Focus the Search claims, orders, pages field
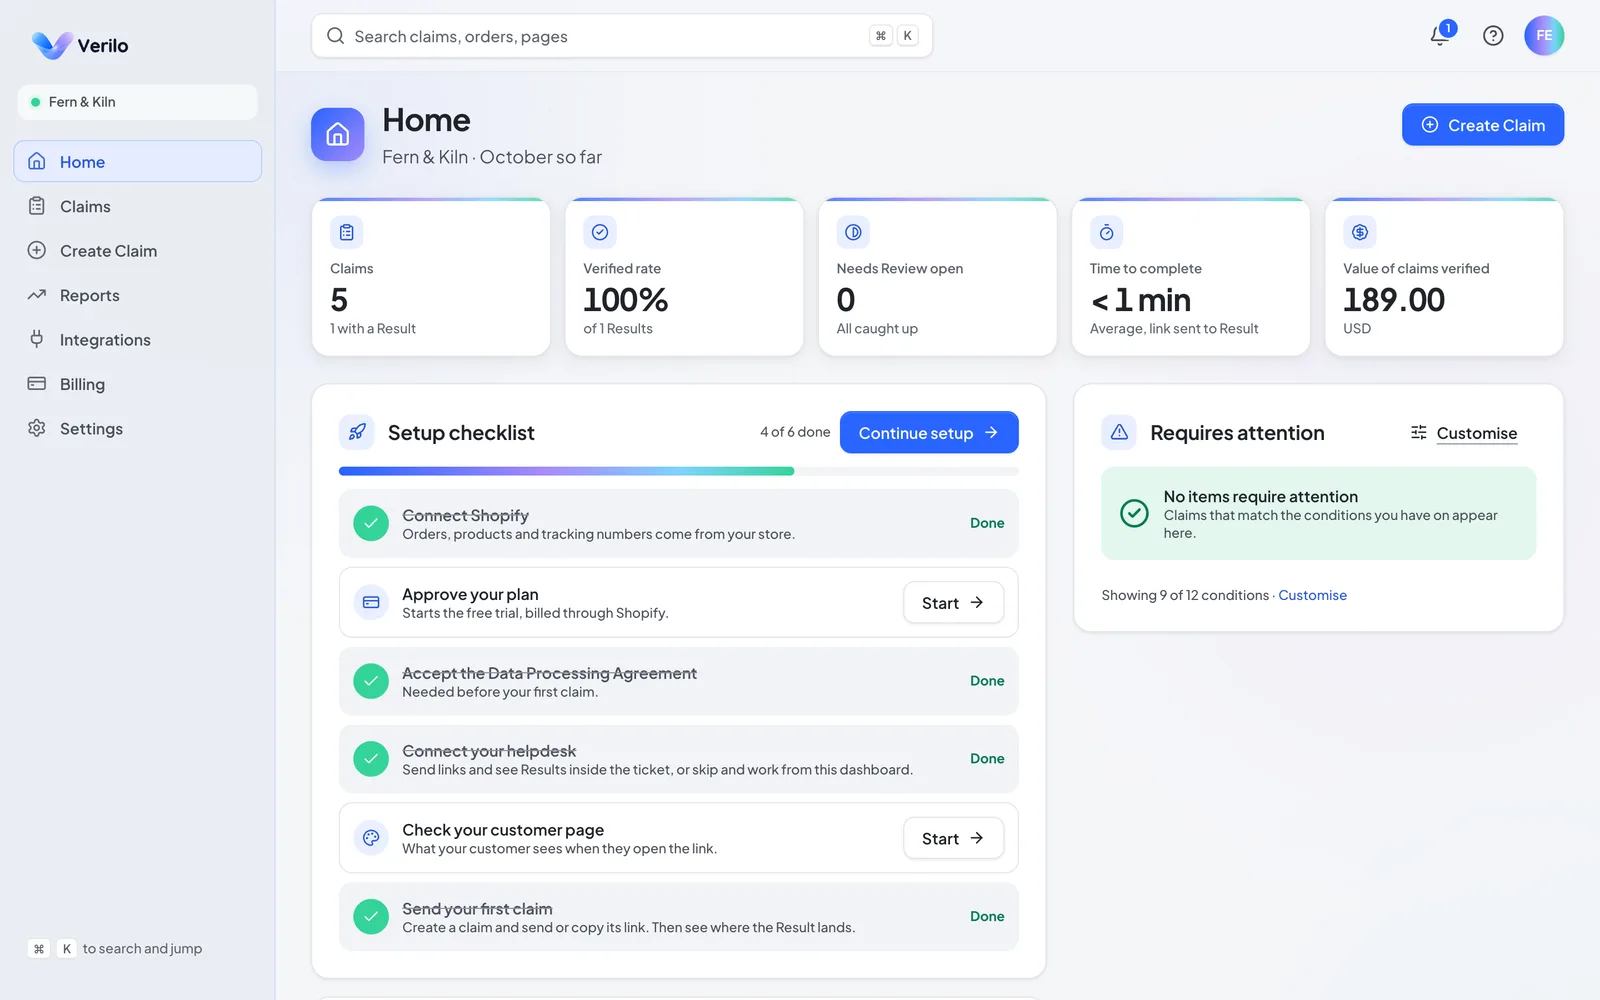The height and width of the screenshot is (1000, 1600). click(x=622, y=36)
